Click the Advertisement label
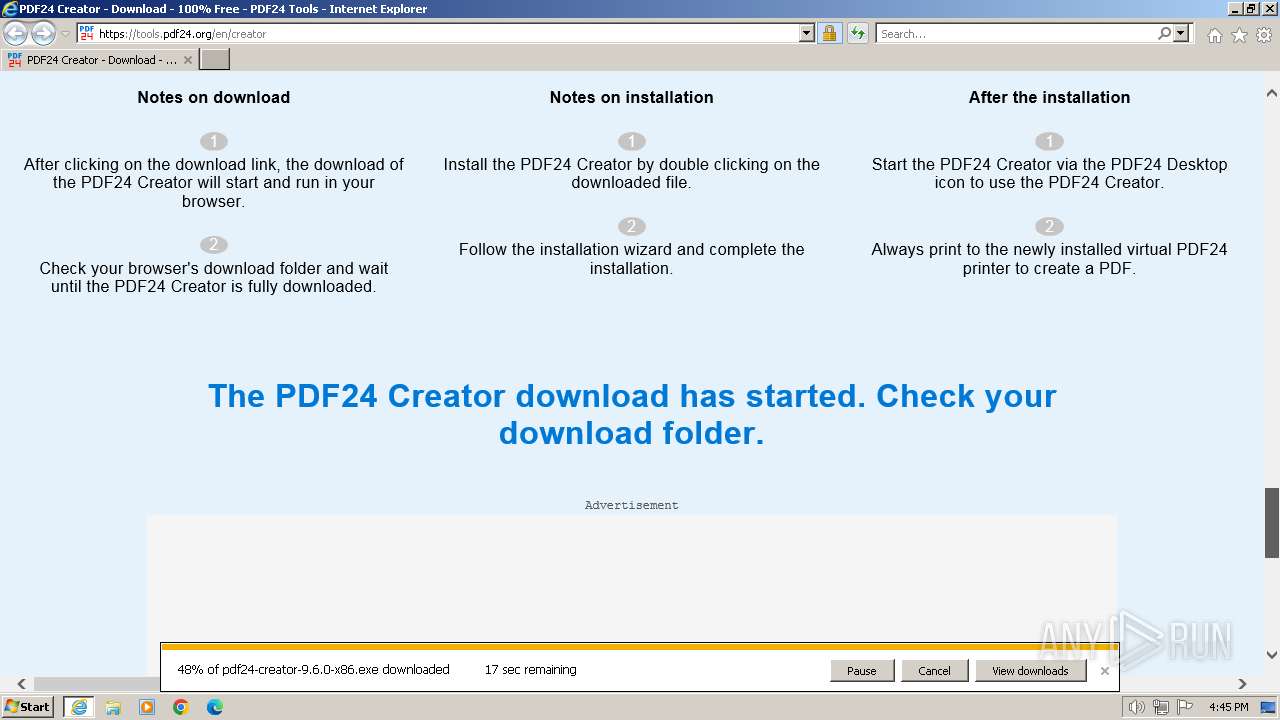Screen dimensions: 1280x720 pos(631,505)
